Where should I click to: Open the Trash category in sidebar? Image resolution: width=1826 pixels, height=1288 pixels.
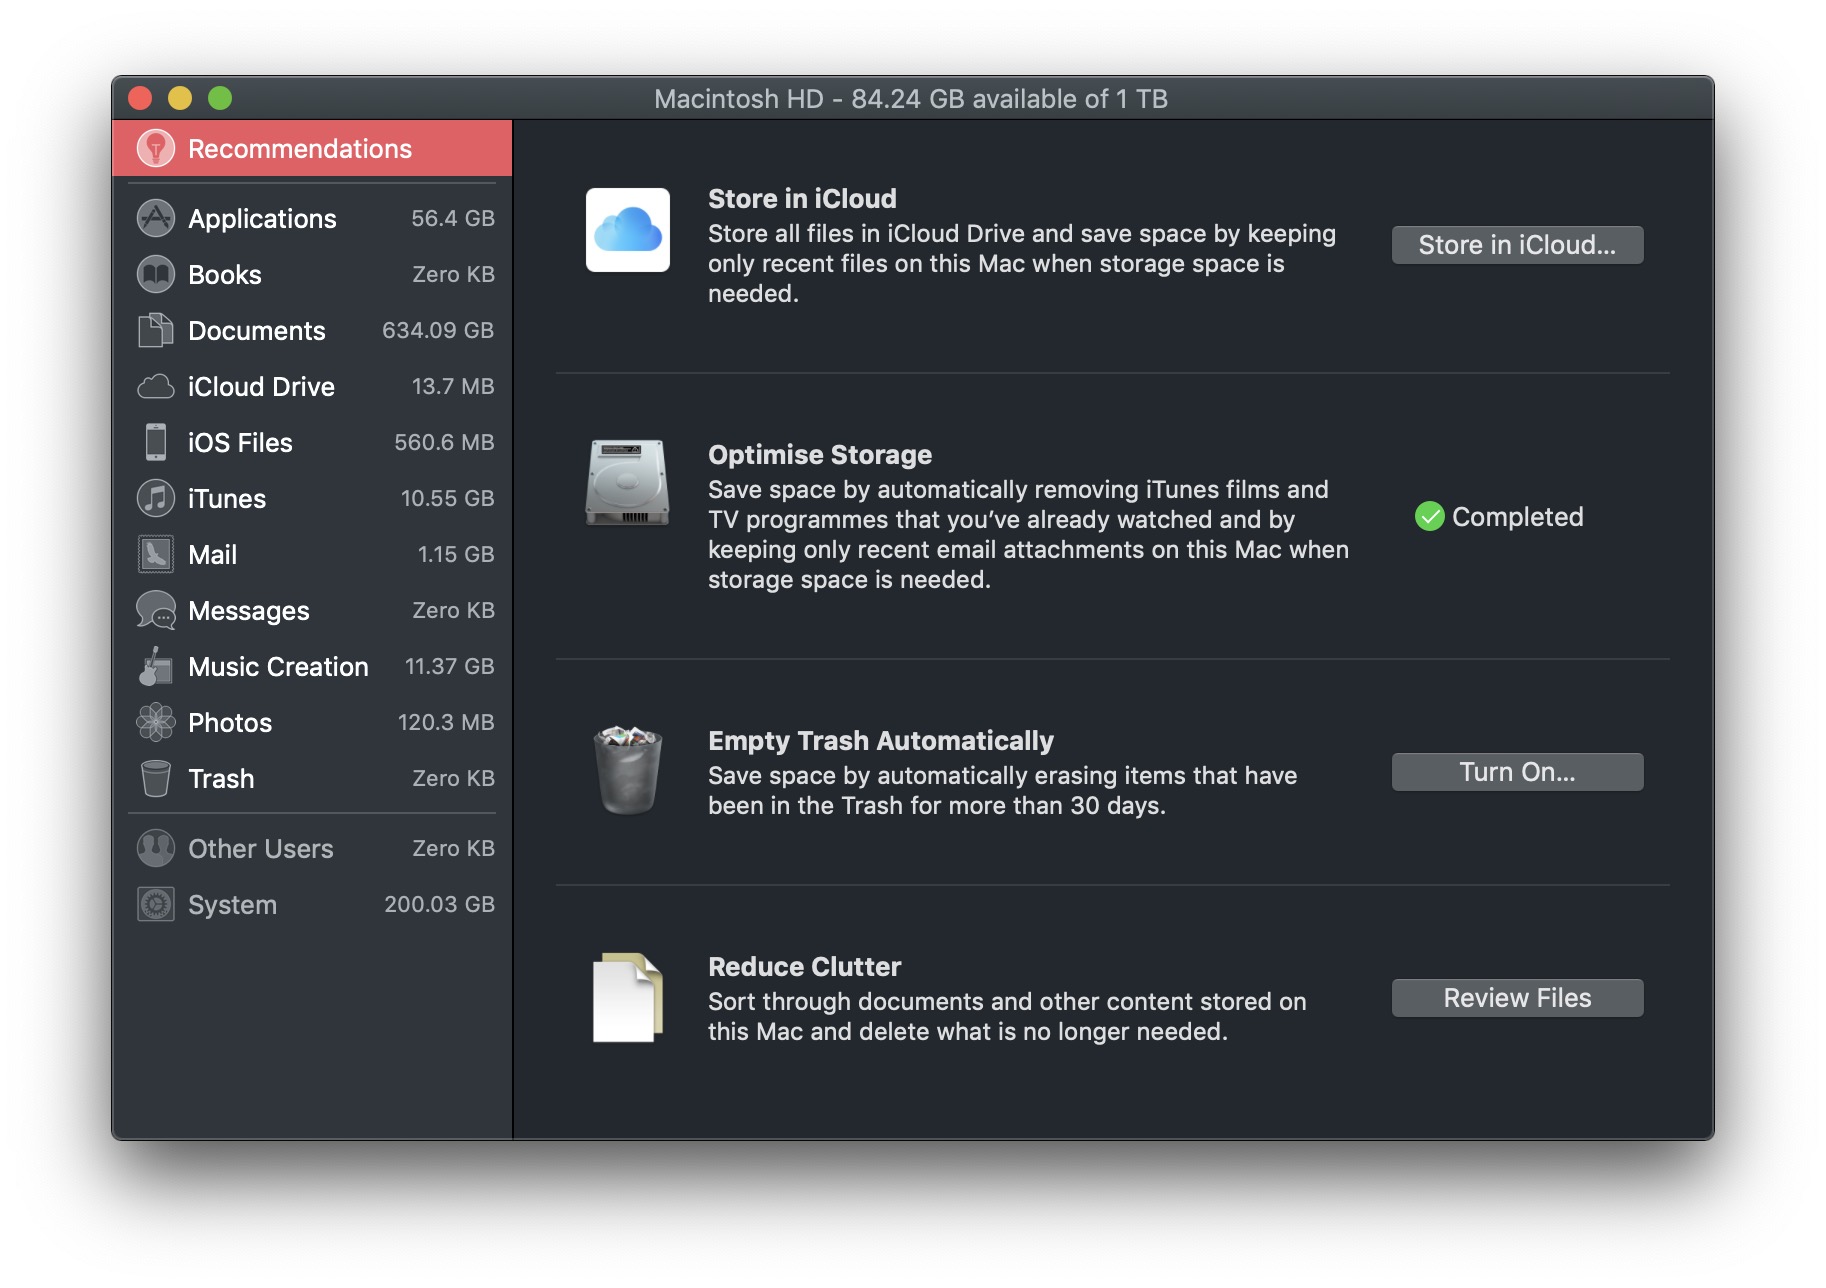(x=221, y=778)
